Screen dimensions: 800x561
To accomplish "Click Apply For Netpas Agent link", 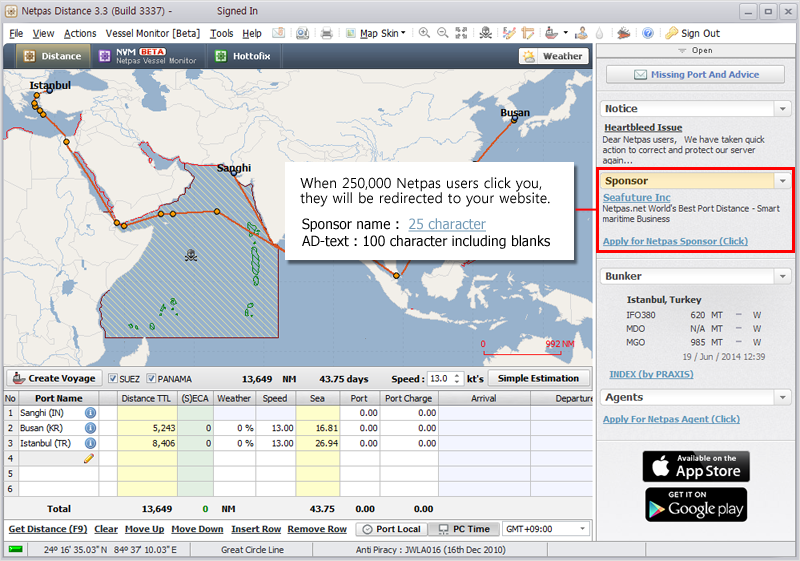I will coord(671,419).
